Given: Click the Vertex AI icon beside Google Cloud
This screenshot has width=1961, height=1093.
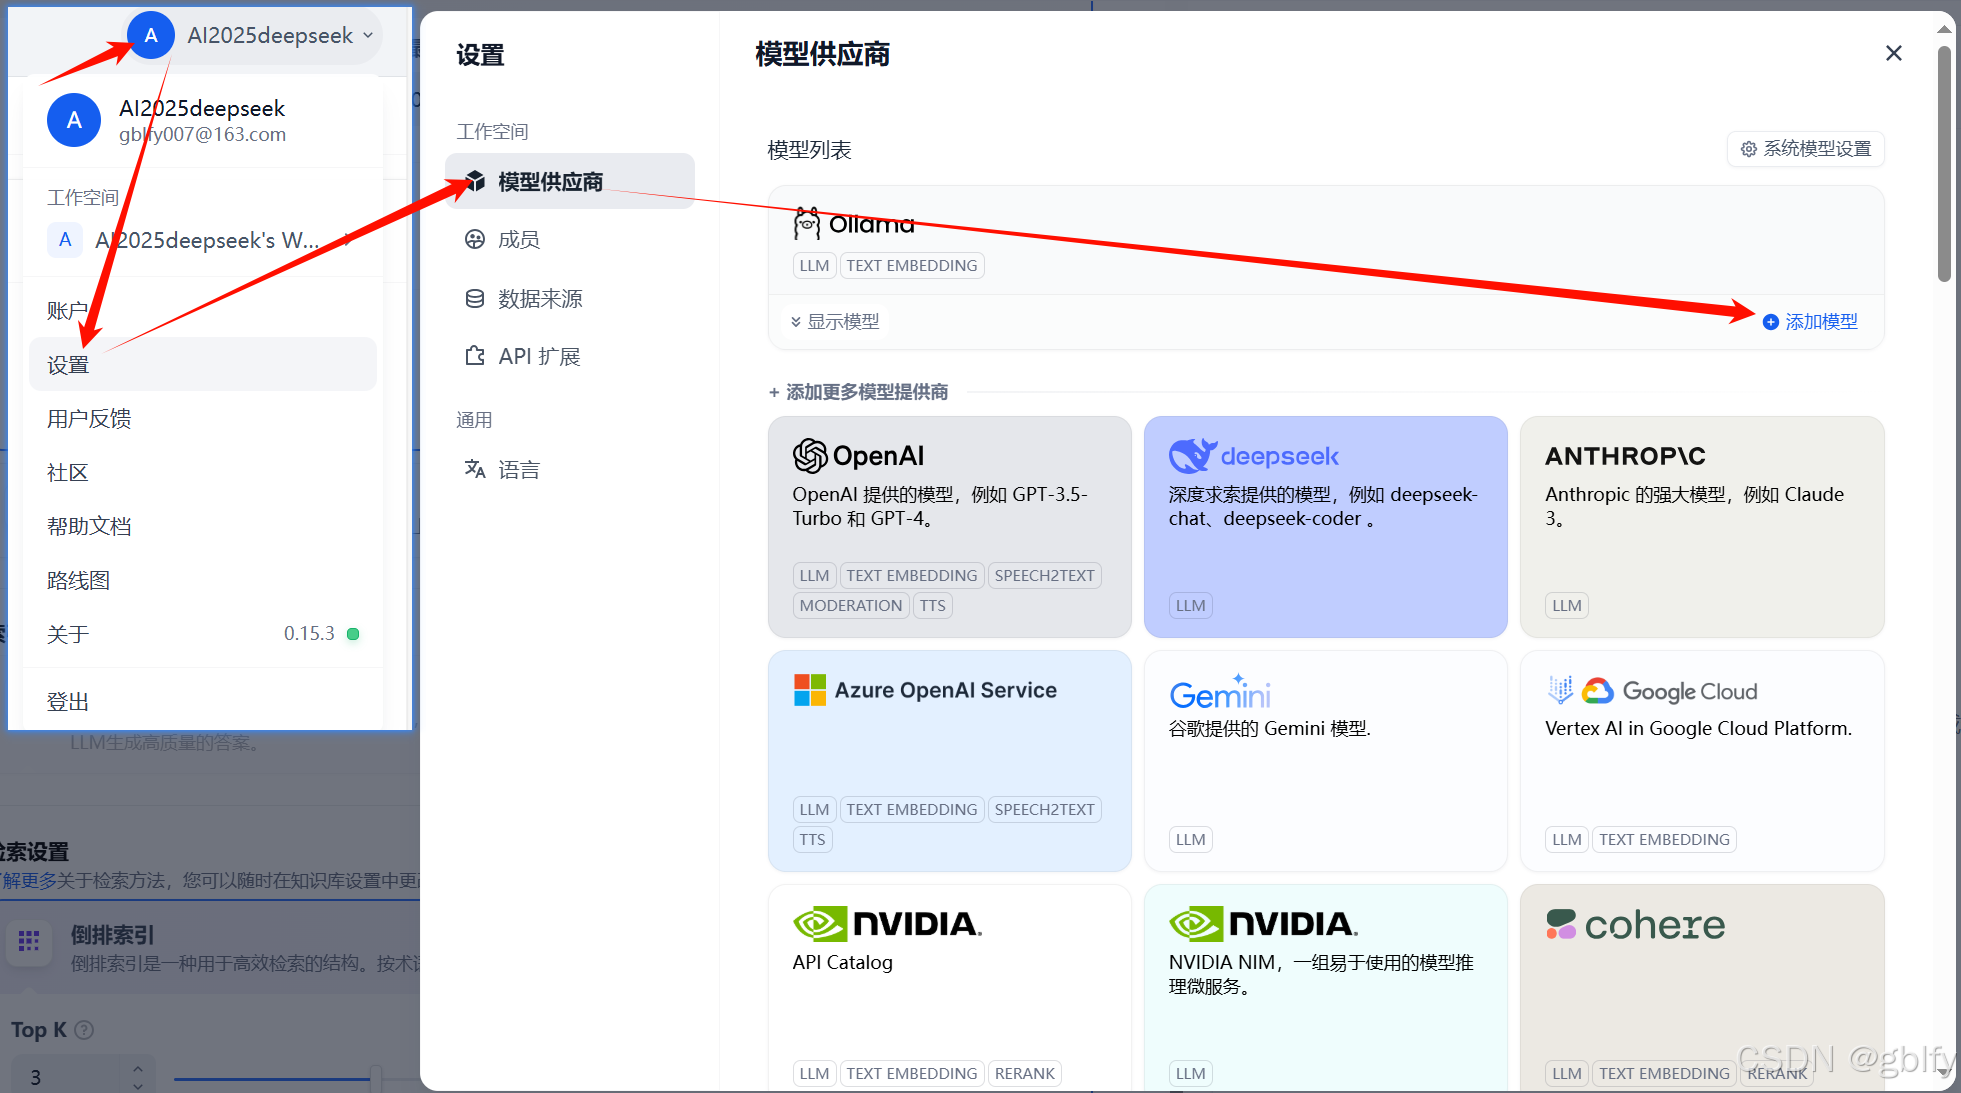Looking at the screenshot, I should (1560, 690).
